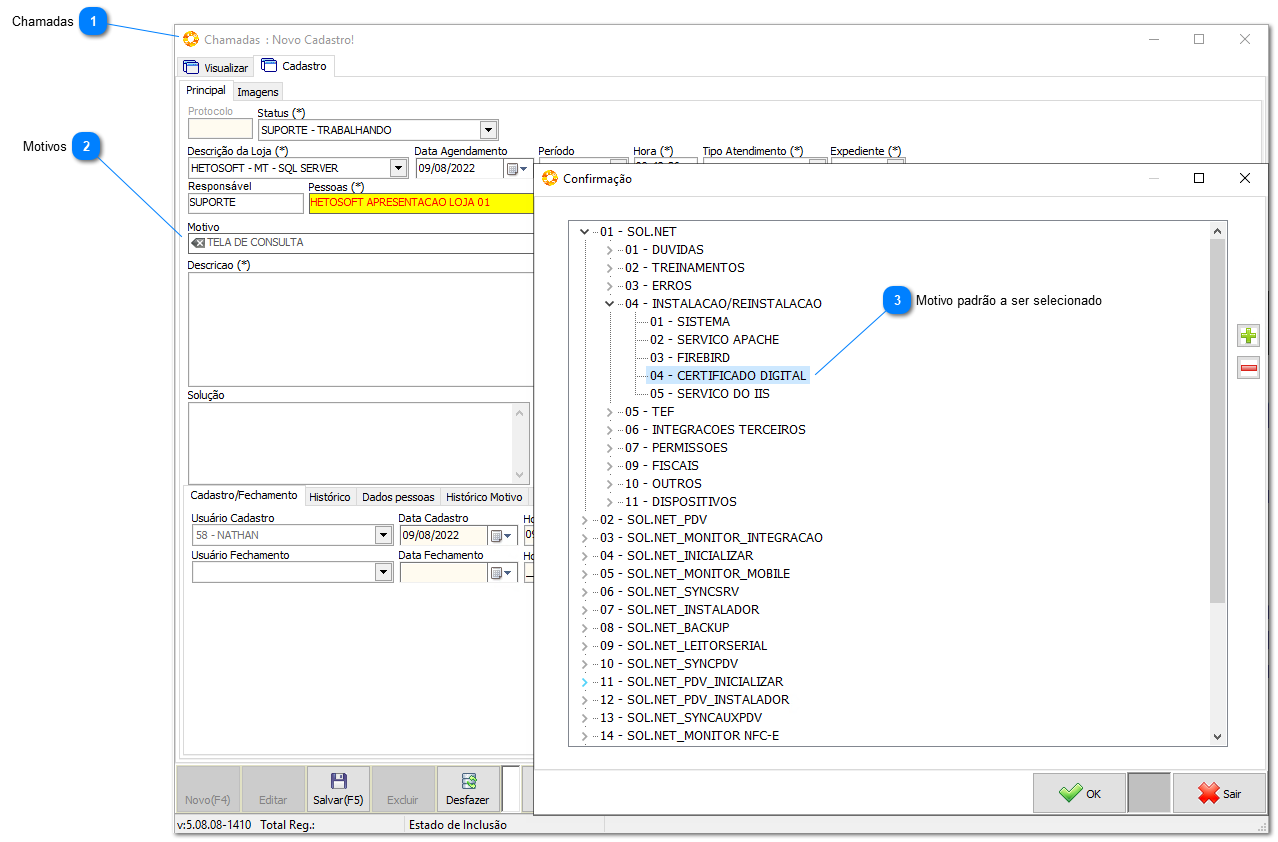Switch to the Visualizar tab
Image resolution: width=1278 pixels, height=842 pixels.
pyautogui.click(x=215, y=67)
